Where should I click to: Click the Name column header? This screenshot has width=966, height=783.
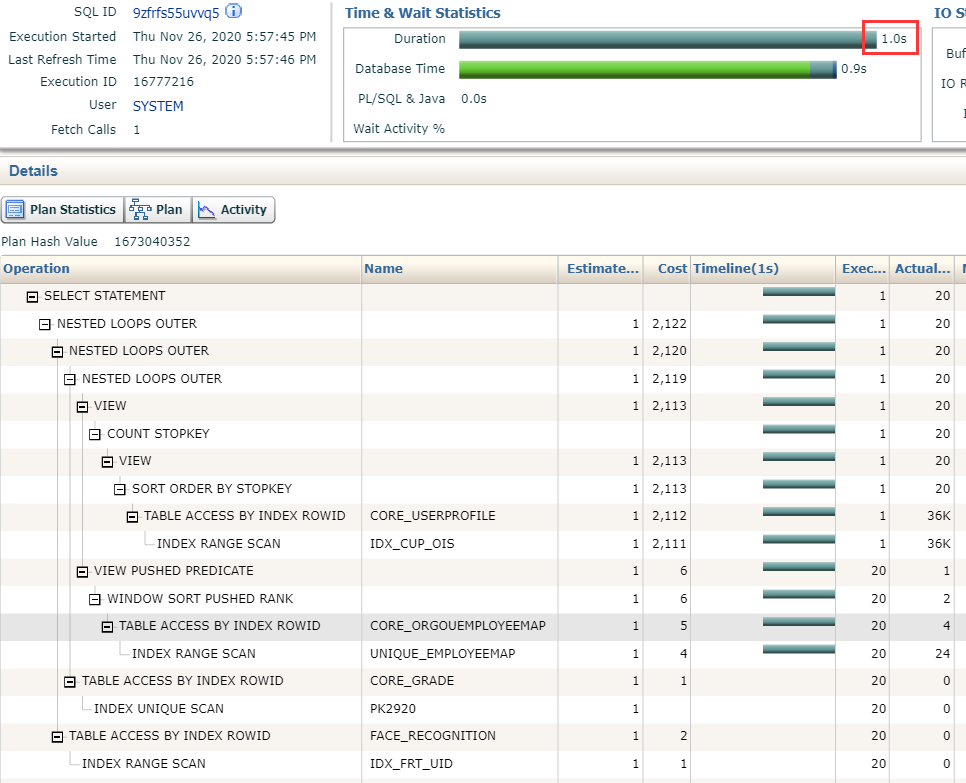(383, 269)
